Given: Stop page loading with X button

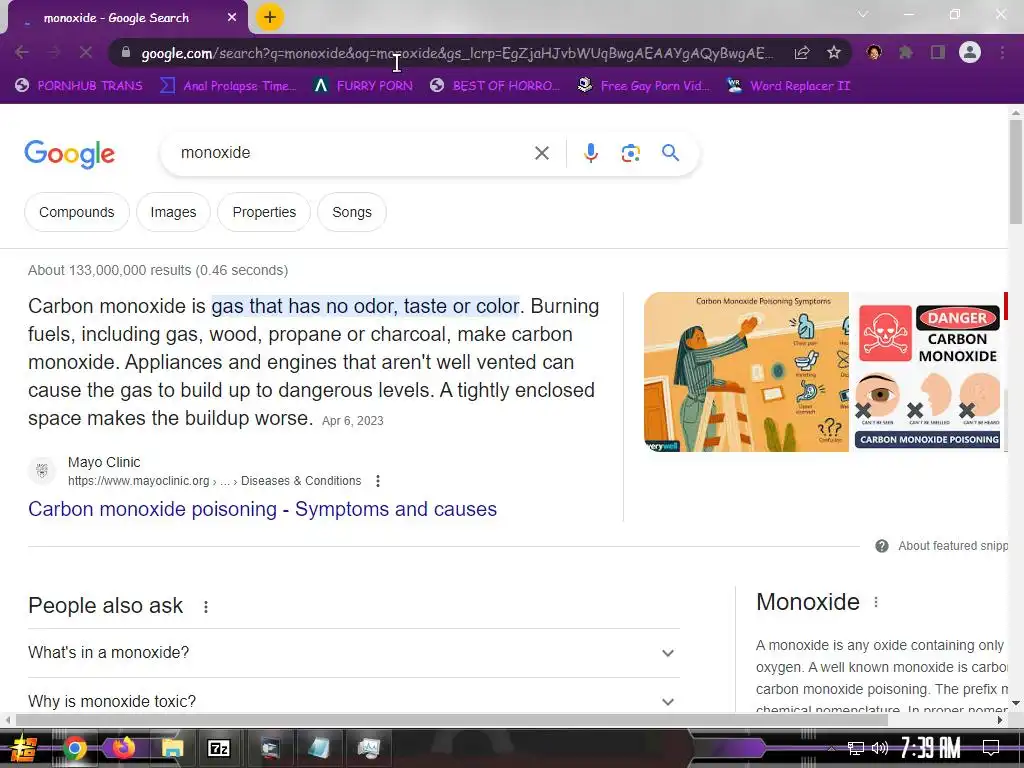Looking at the screenshot, I should pyautogui.click(x=86, y=52).
